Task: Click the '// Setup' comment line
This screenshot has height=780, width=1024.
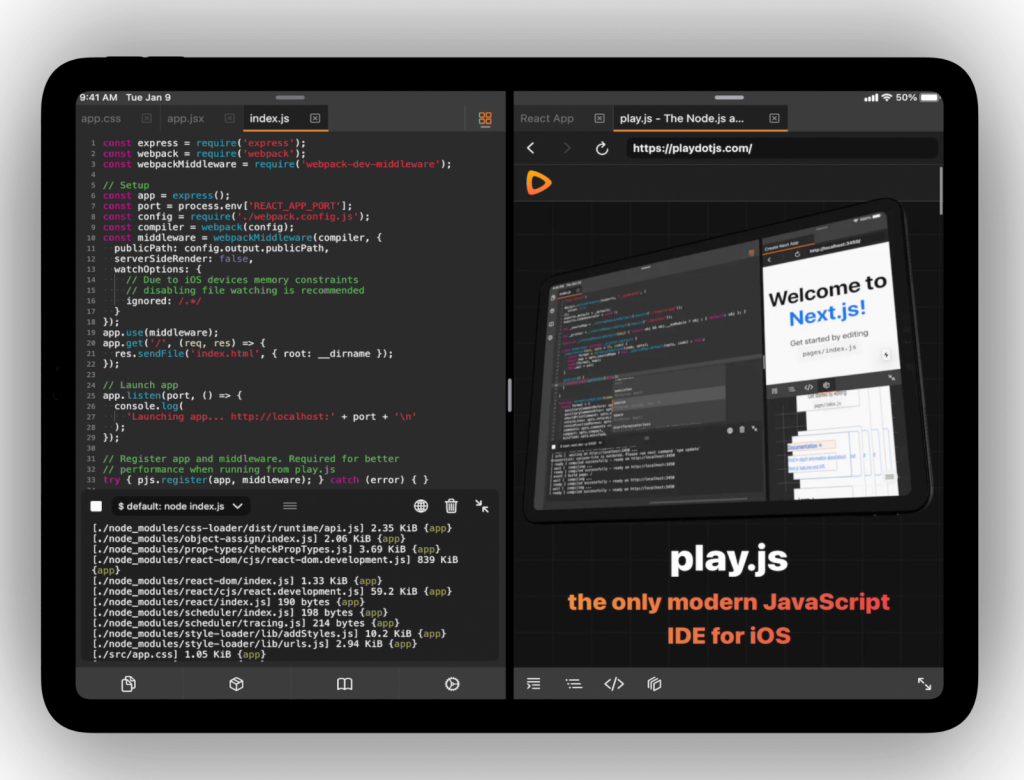Action: [126, 185]
